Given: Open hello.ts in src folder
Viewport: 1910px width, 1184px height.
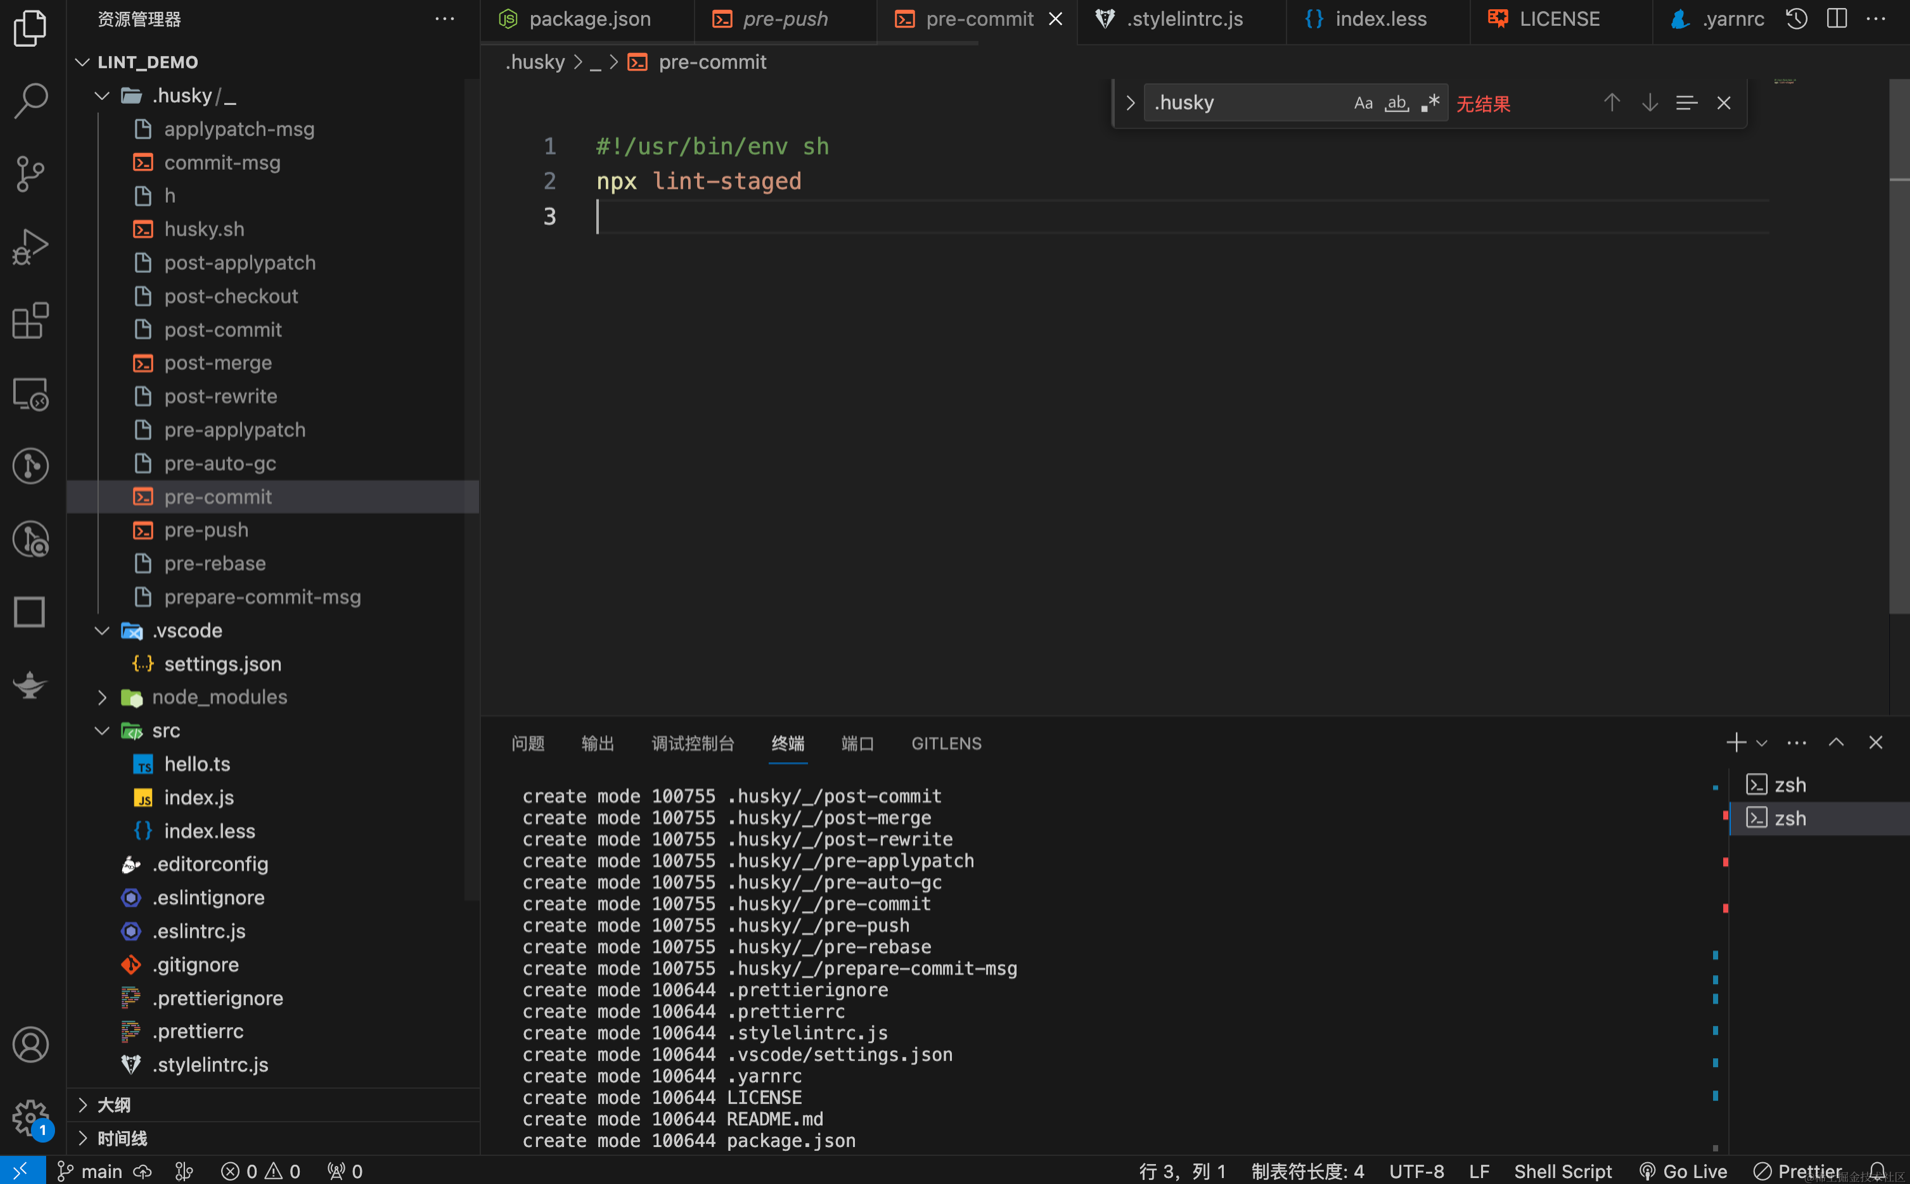Looking at the screenshot, I should point(197,764).
